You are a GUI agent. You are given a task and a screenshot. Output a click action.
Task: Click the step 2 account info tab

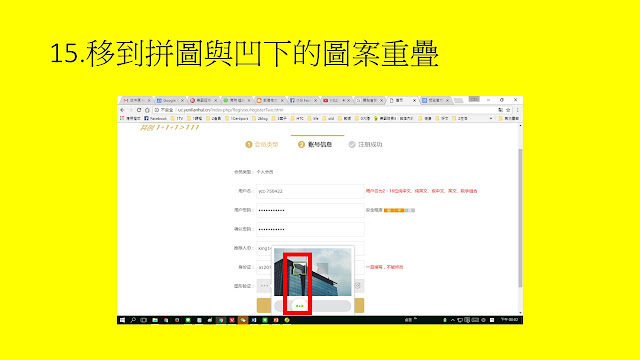coord(315,144)
